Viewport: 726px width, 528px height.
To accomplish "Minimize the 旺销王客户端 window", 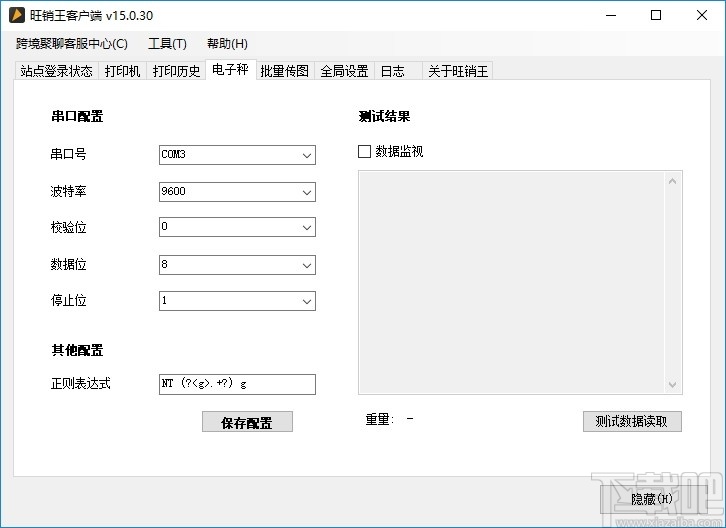I will [x=611, y=15].
